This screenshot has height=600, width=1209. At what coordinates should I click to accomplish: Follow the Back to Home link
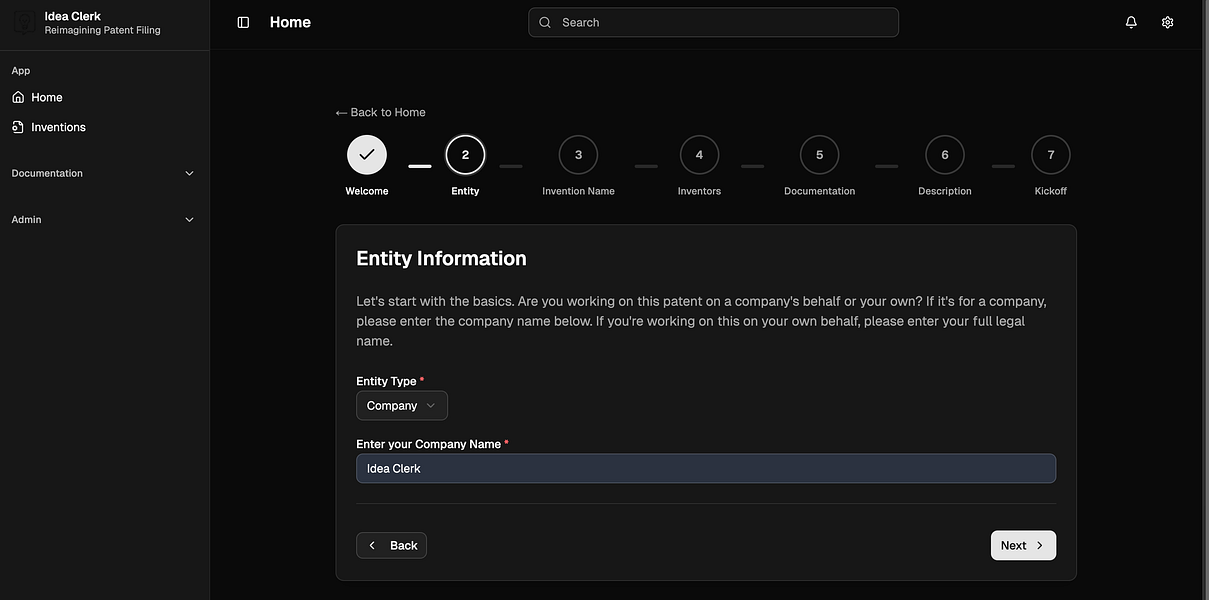[x=381, y=112]
